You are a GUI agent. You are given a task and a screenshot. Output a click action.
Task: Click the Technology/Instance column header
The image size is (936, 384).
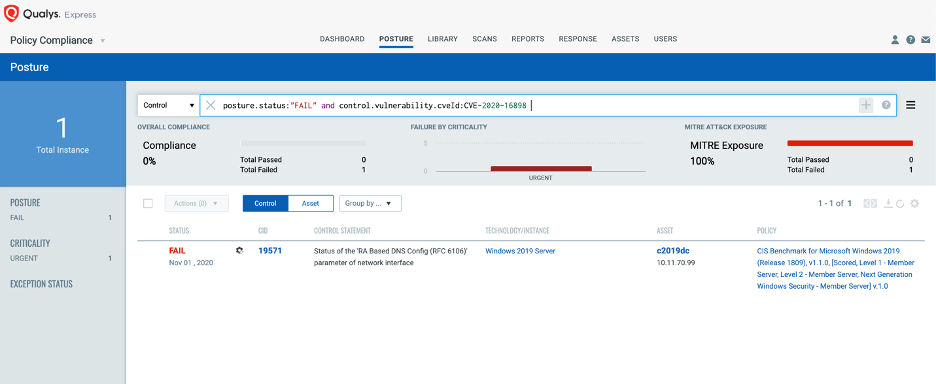(518, 231)
